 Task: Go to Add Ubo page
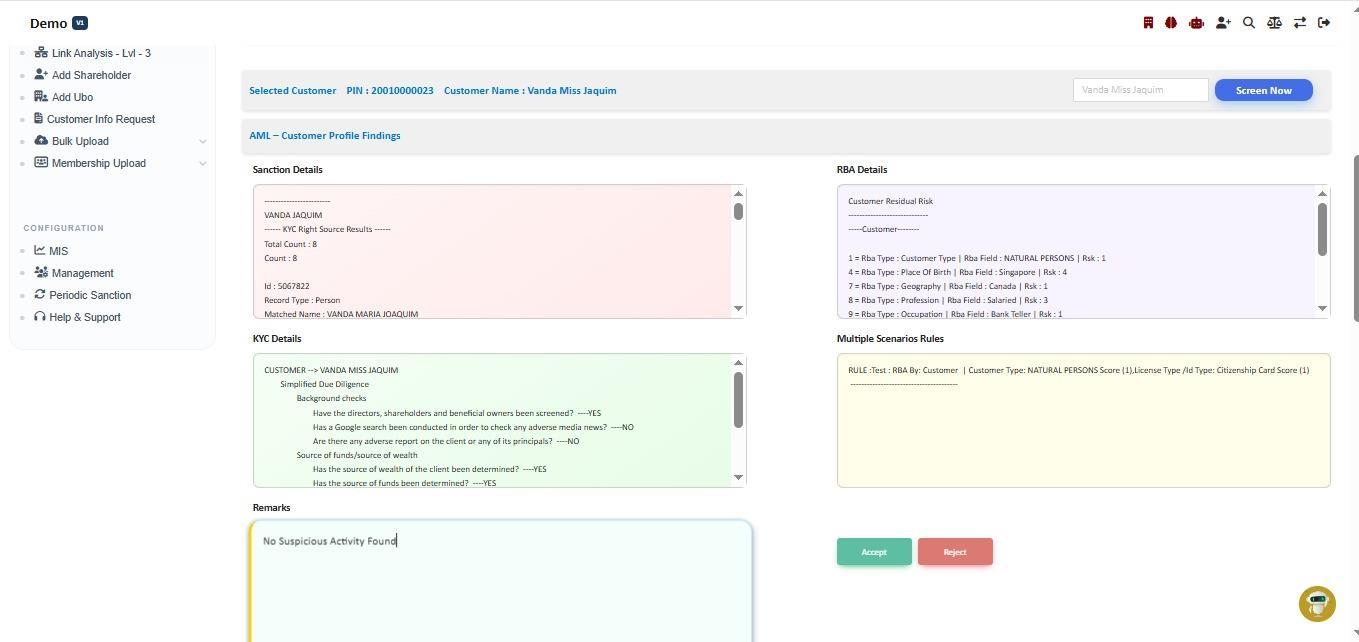click(72, 97)
